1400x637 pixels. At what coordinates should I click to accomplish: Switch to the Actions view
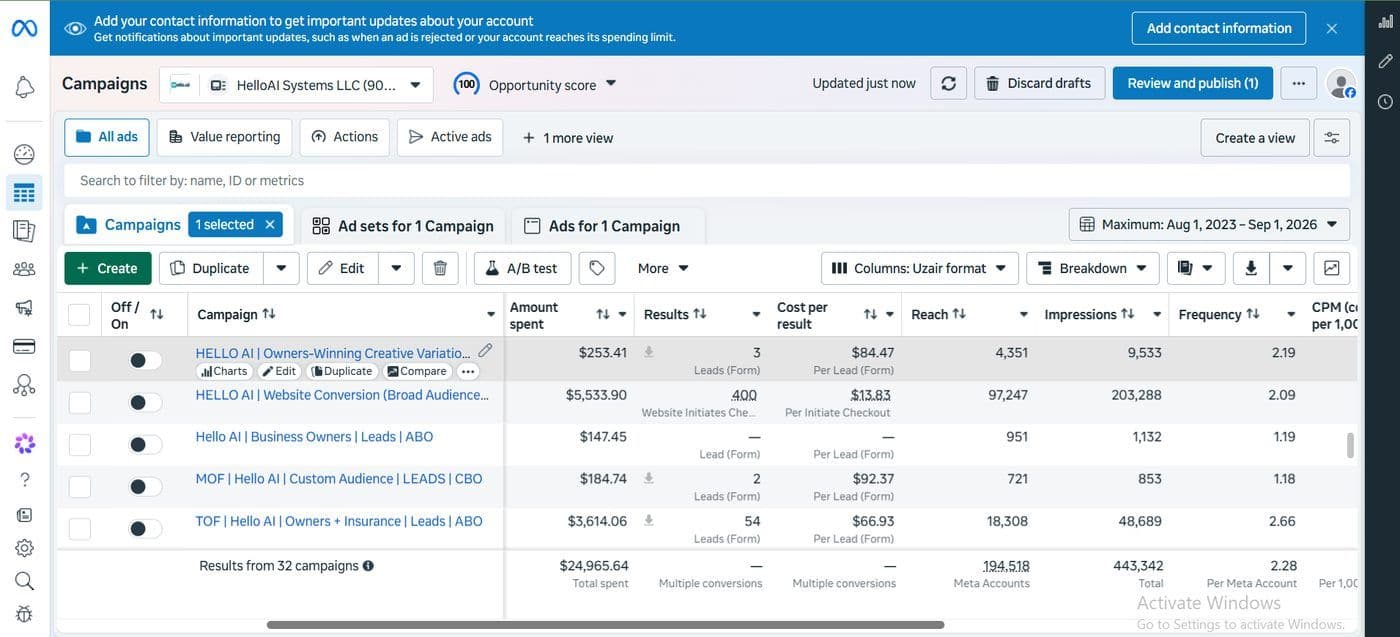pos(344,137)
